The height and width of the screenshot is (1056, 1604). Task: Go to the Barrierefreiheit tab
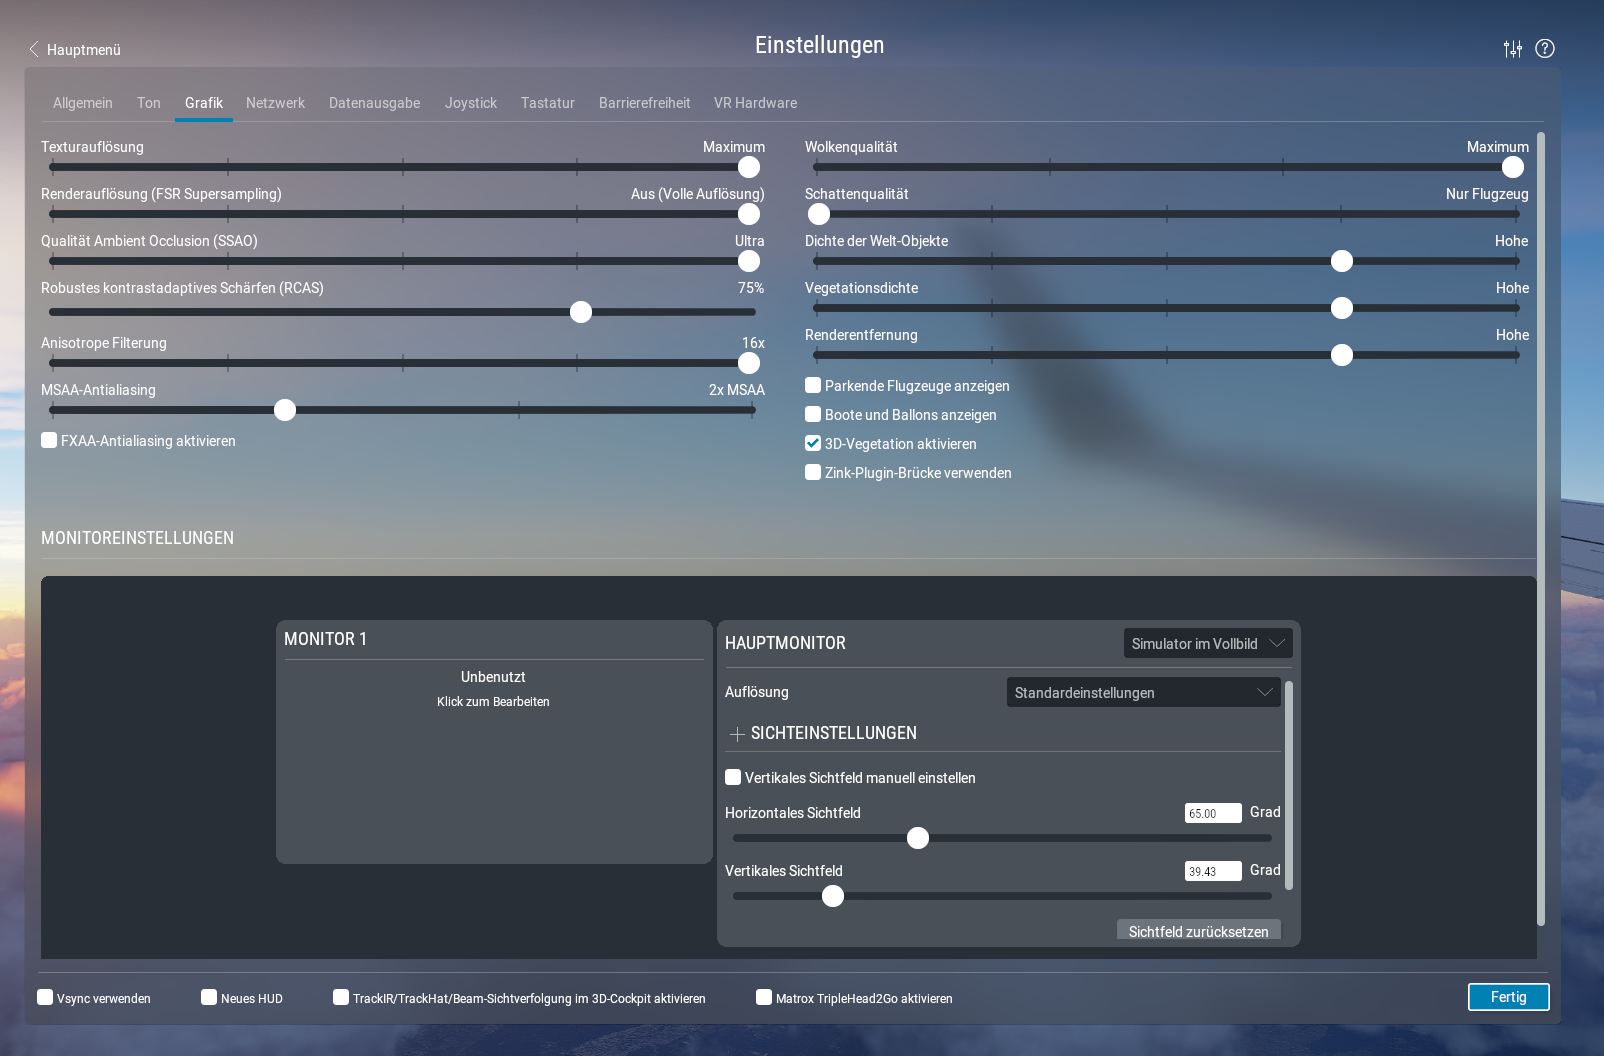click(x=645, y=103)
